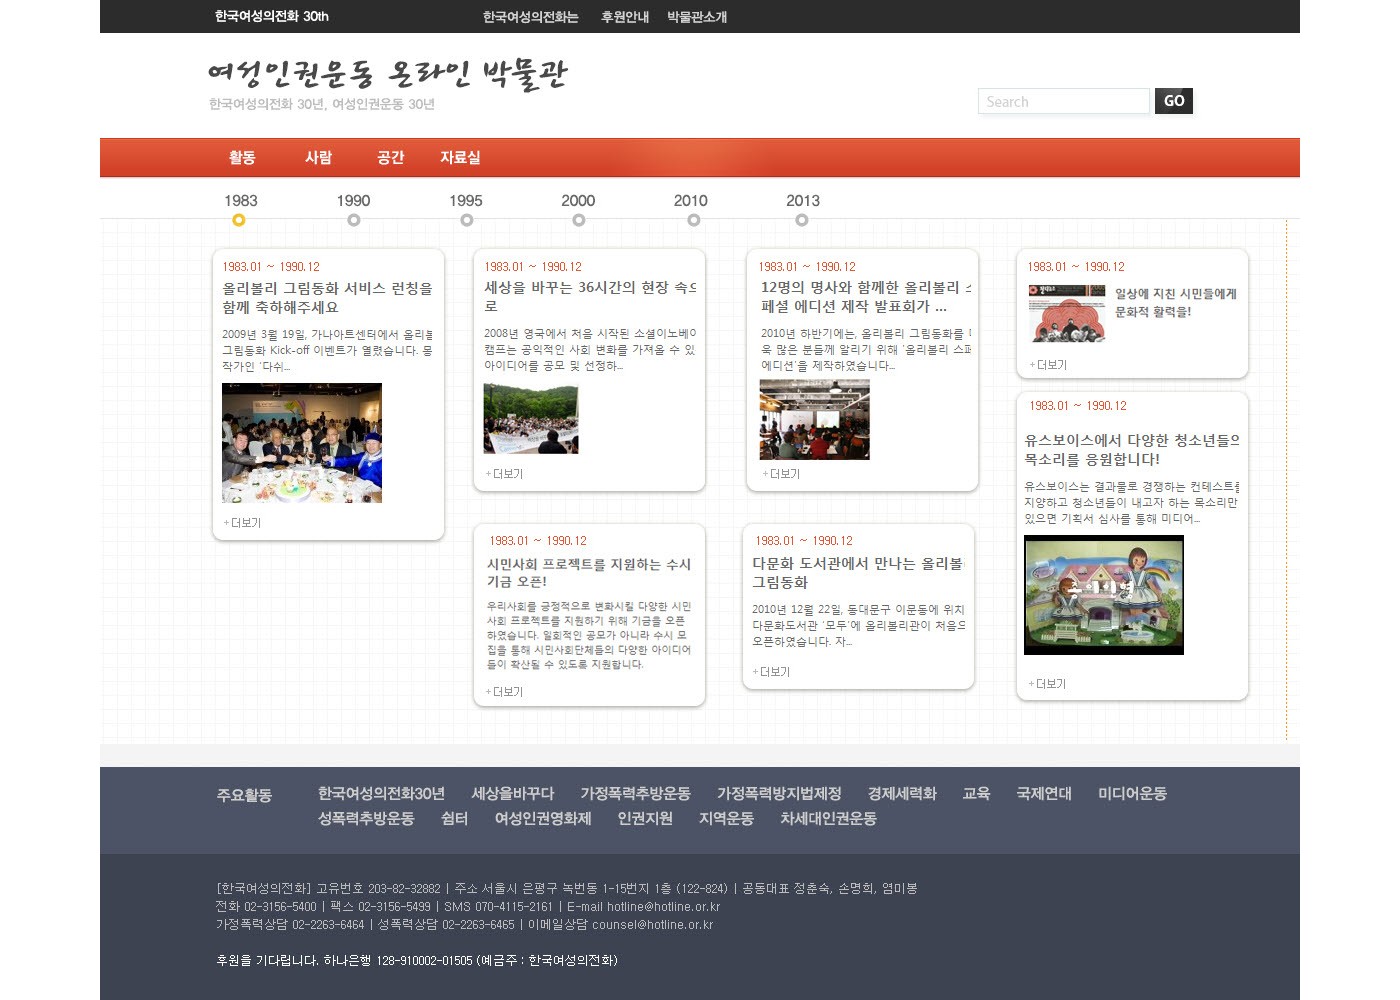
Task: Select the 1983 timeline marker
Action: tap(238, 220)
